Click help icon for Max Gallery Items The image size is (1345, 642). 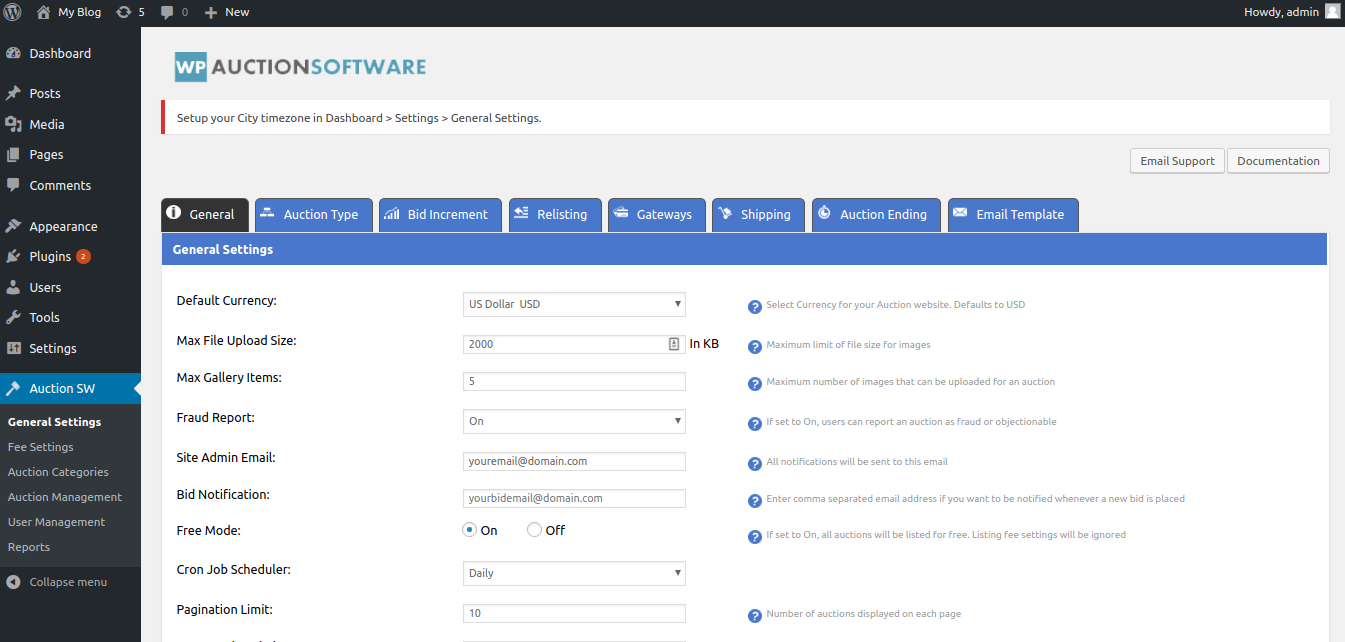pyautogui.click(x=755, y=383)
